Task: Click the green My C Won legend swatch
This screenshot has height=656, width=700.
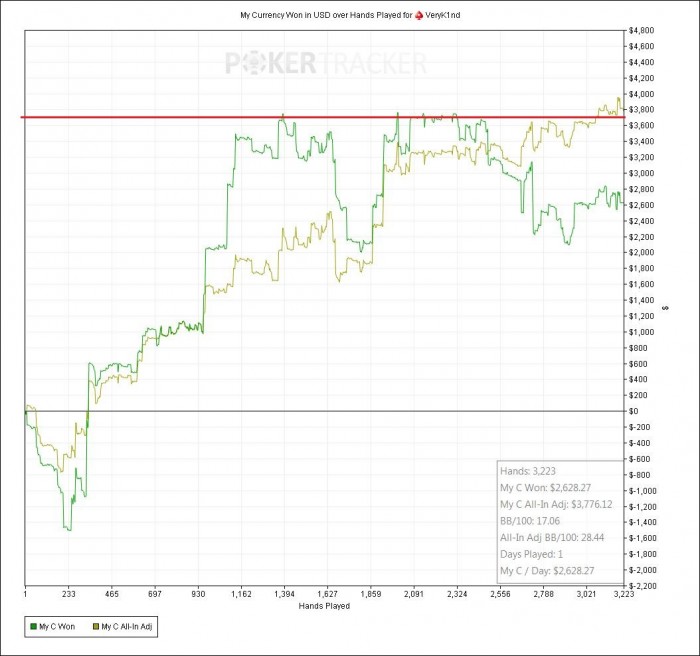Action: click(33, 627)
